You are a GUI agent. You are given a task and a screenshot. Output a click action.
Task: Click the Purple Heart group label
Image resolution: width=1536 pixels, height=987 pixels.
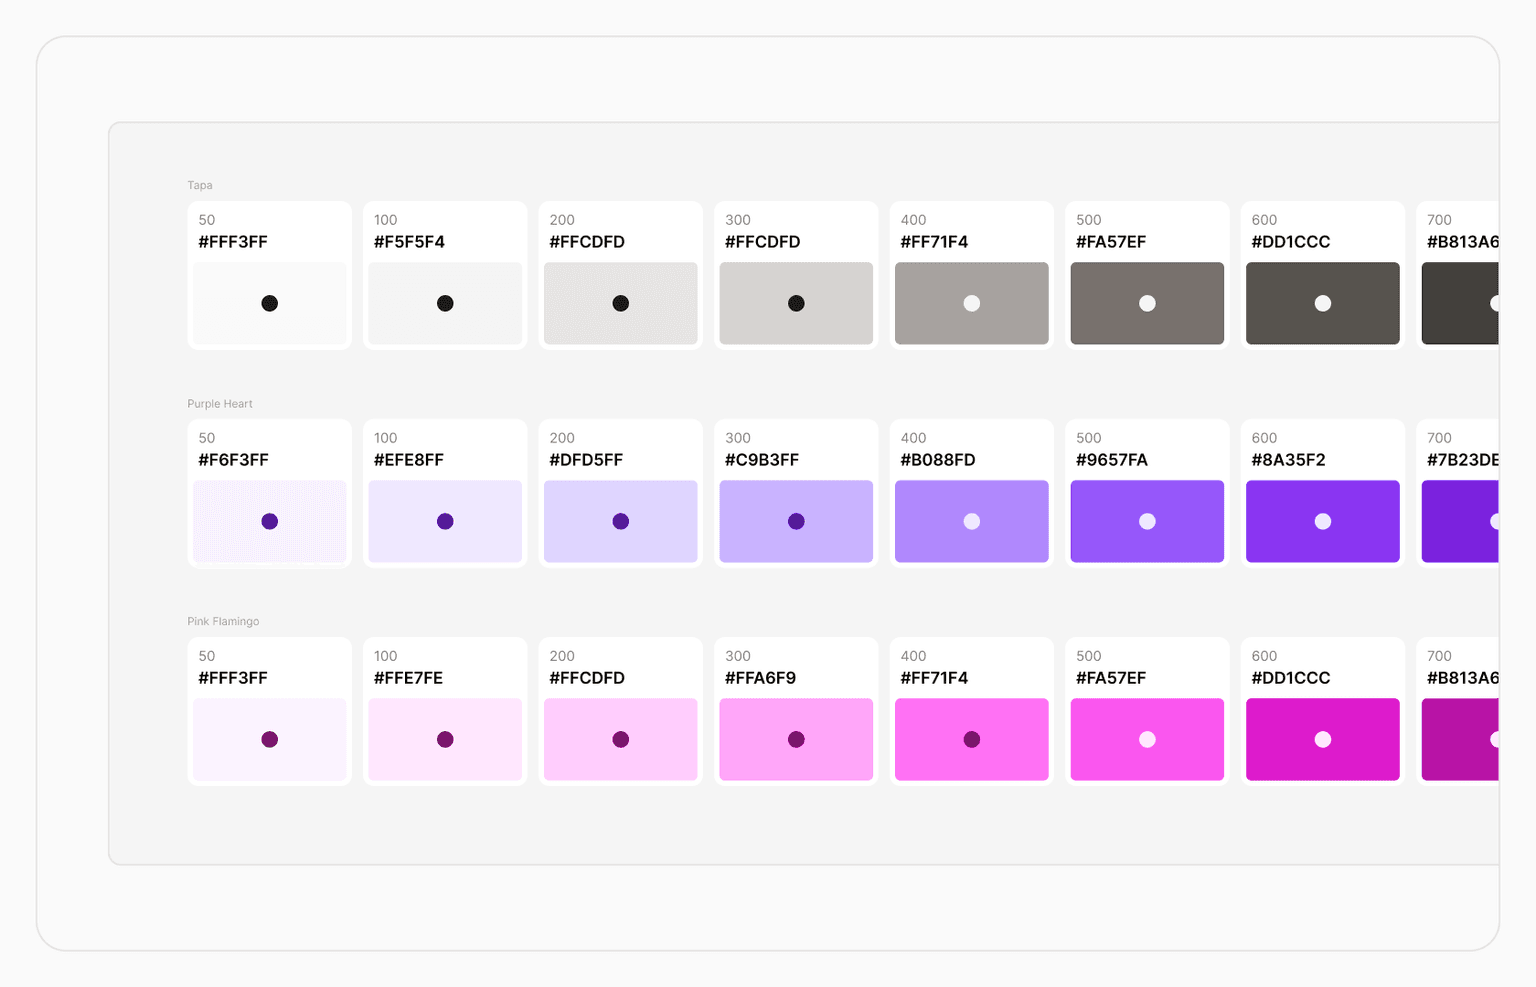(x=219, y=403)
